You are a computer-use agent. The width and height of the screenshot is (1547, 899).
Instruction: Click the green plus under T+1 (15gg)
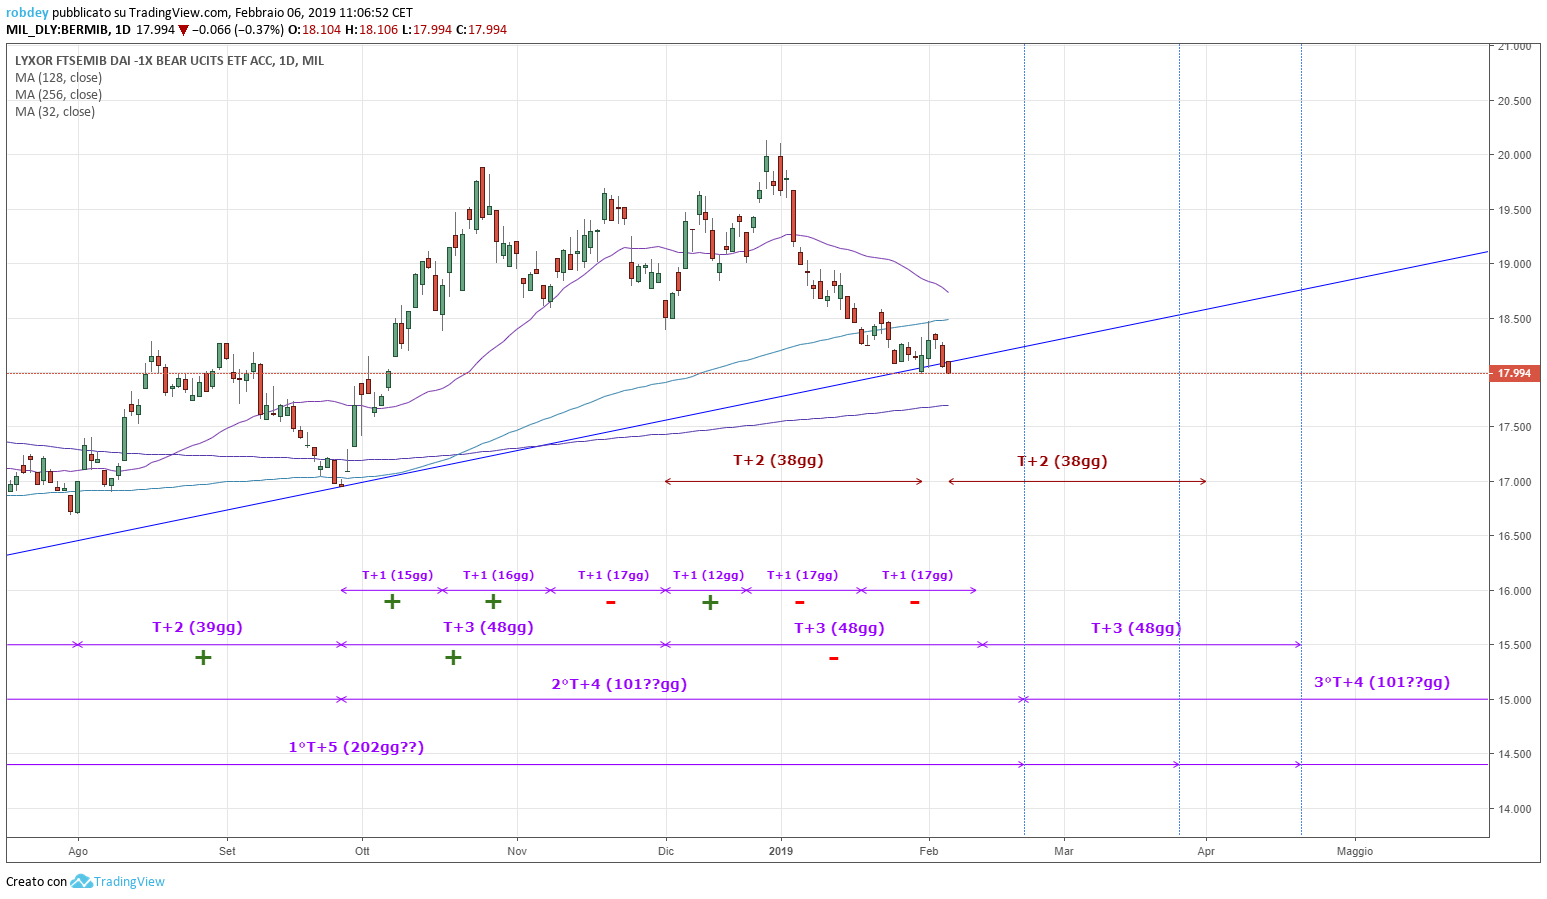tap(393, 602)
